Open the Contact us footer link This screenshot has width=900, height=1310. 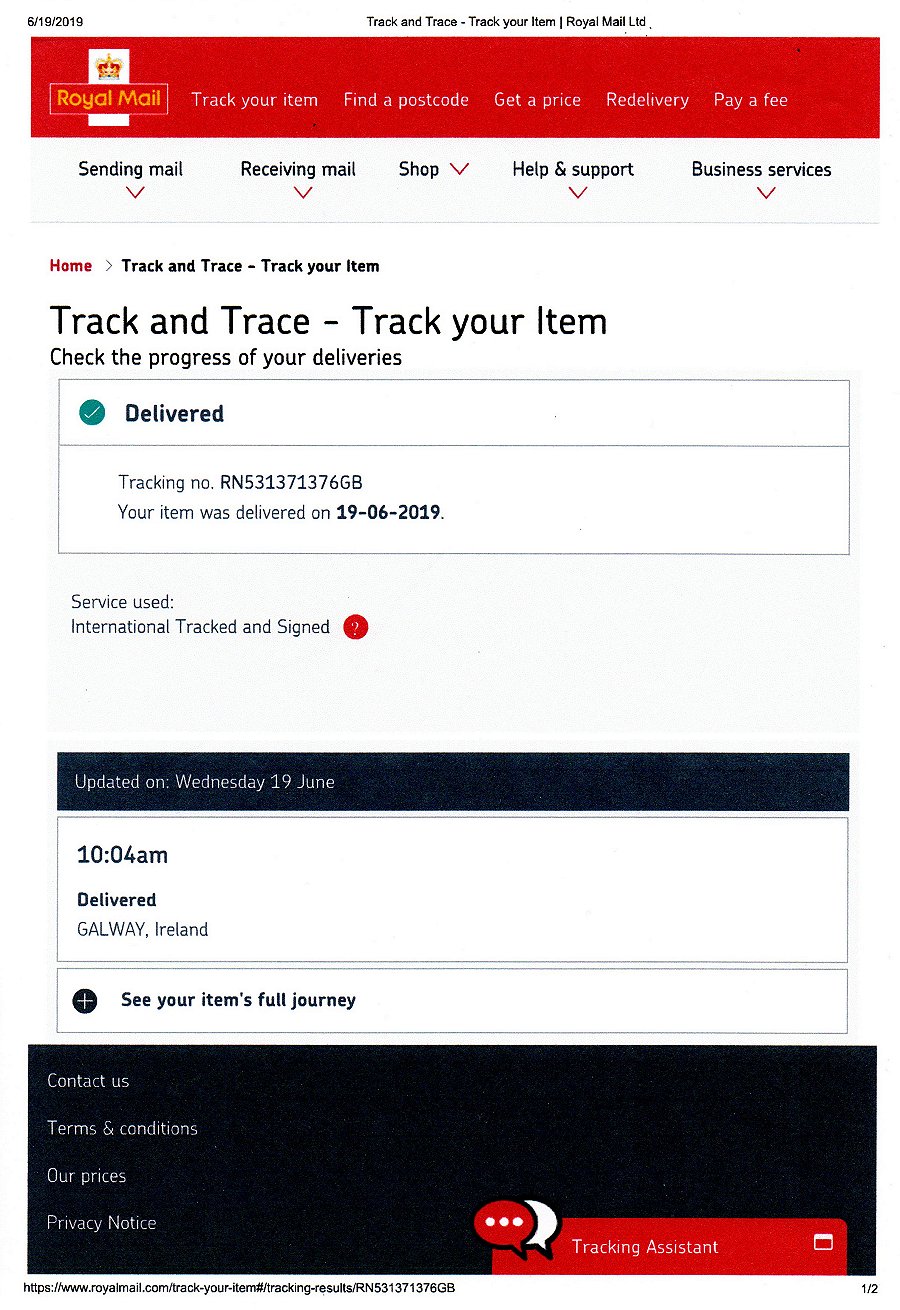88,1081
